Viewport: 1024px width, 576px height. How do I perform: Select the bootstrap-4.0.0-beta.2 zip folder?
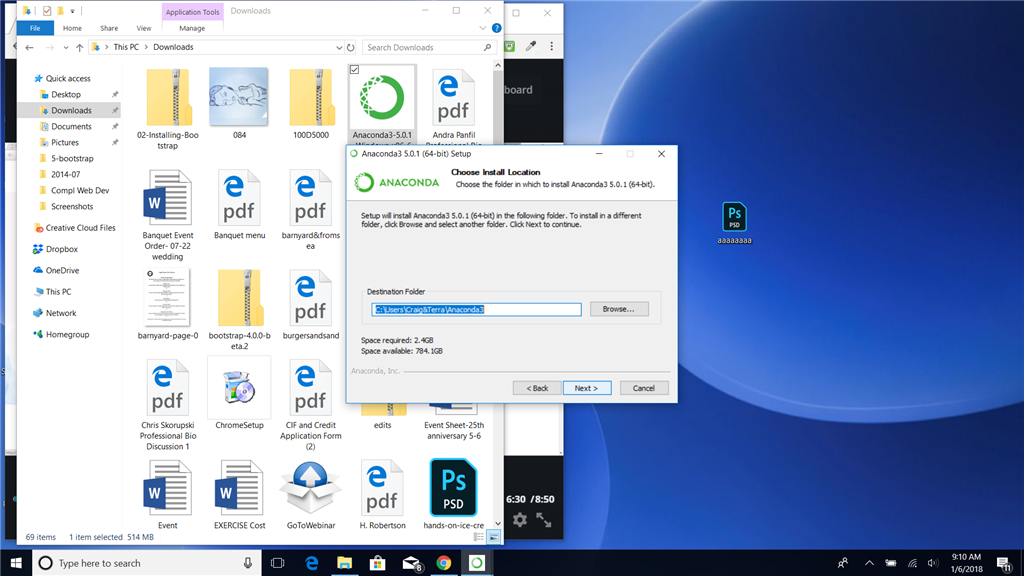239,298
